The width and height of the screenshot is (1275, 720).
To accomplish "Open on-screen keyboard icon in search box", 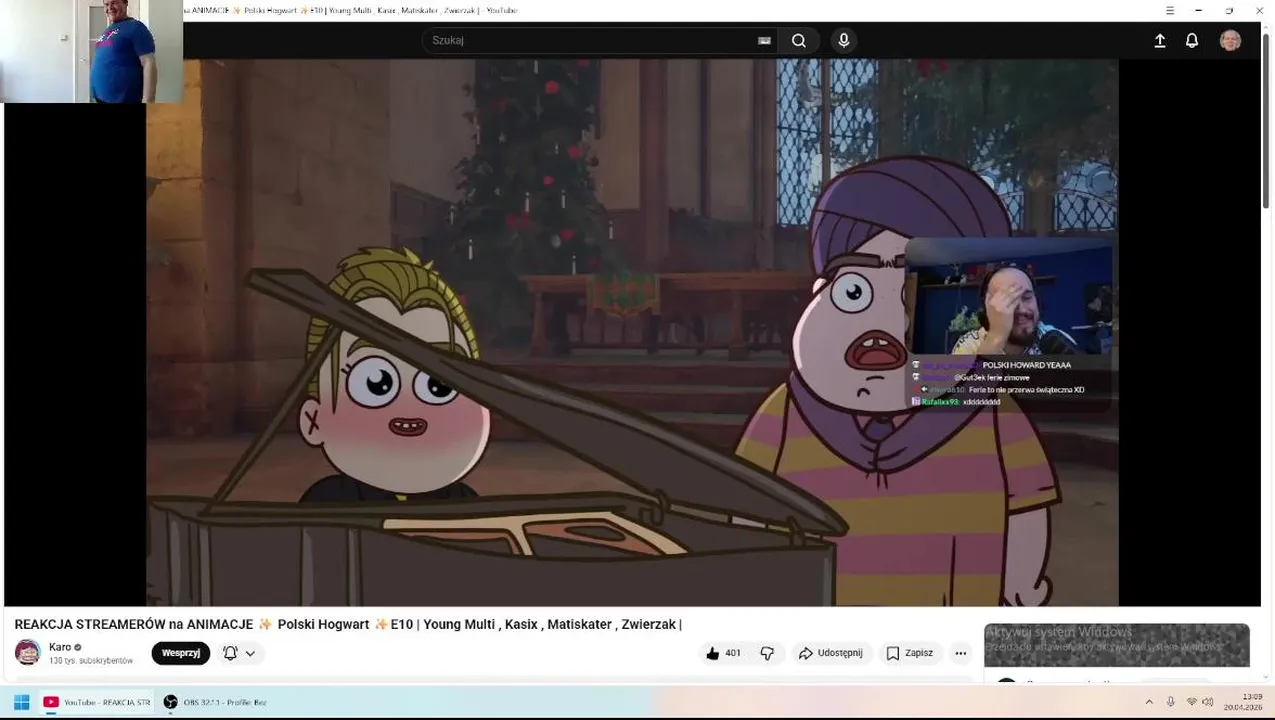I will pos(764,41).
